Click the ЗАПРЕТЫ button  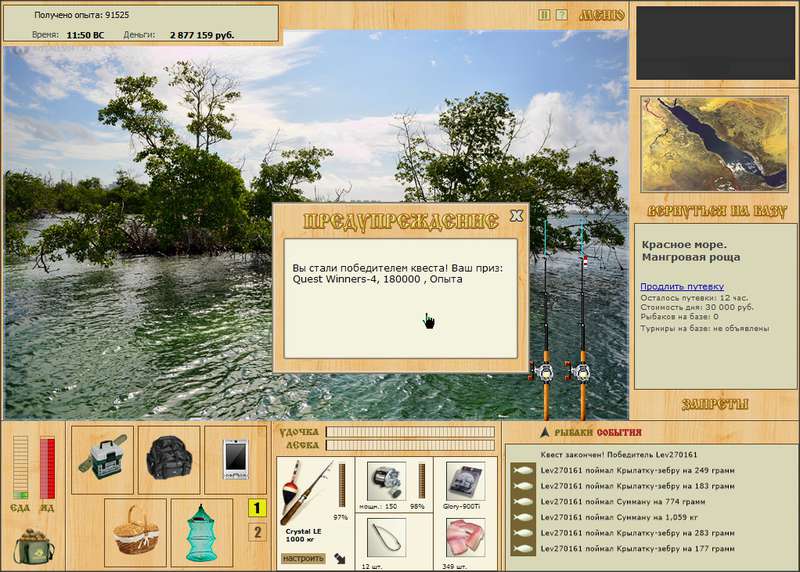715,405
